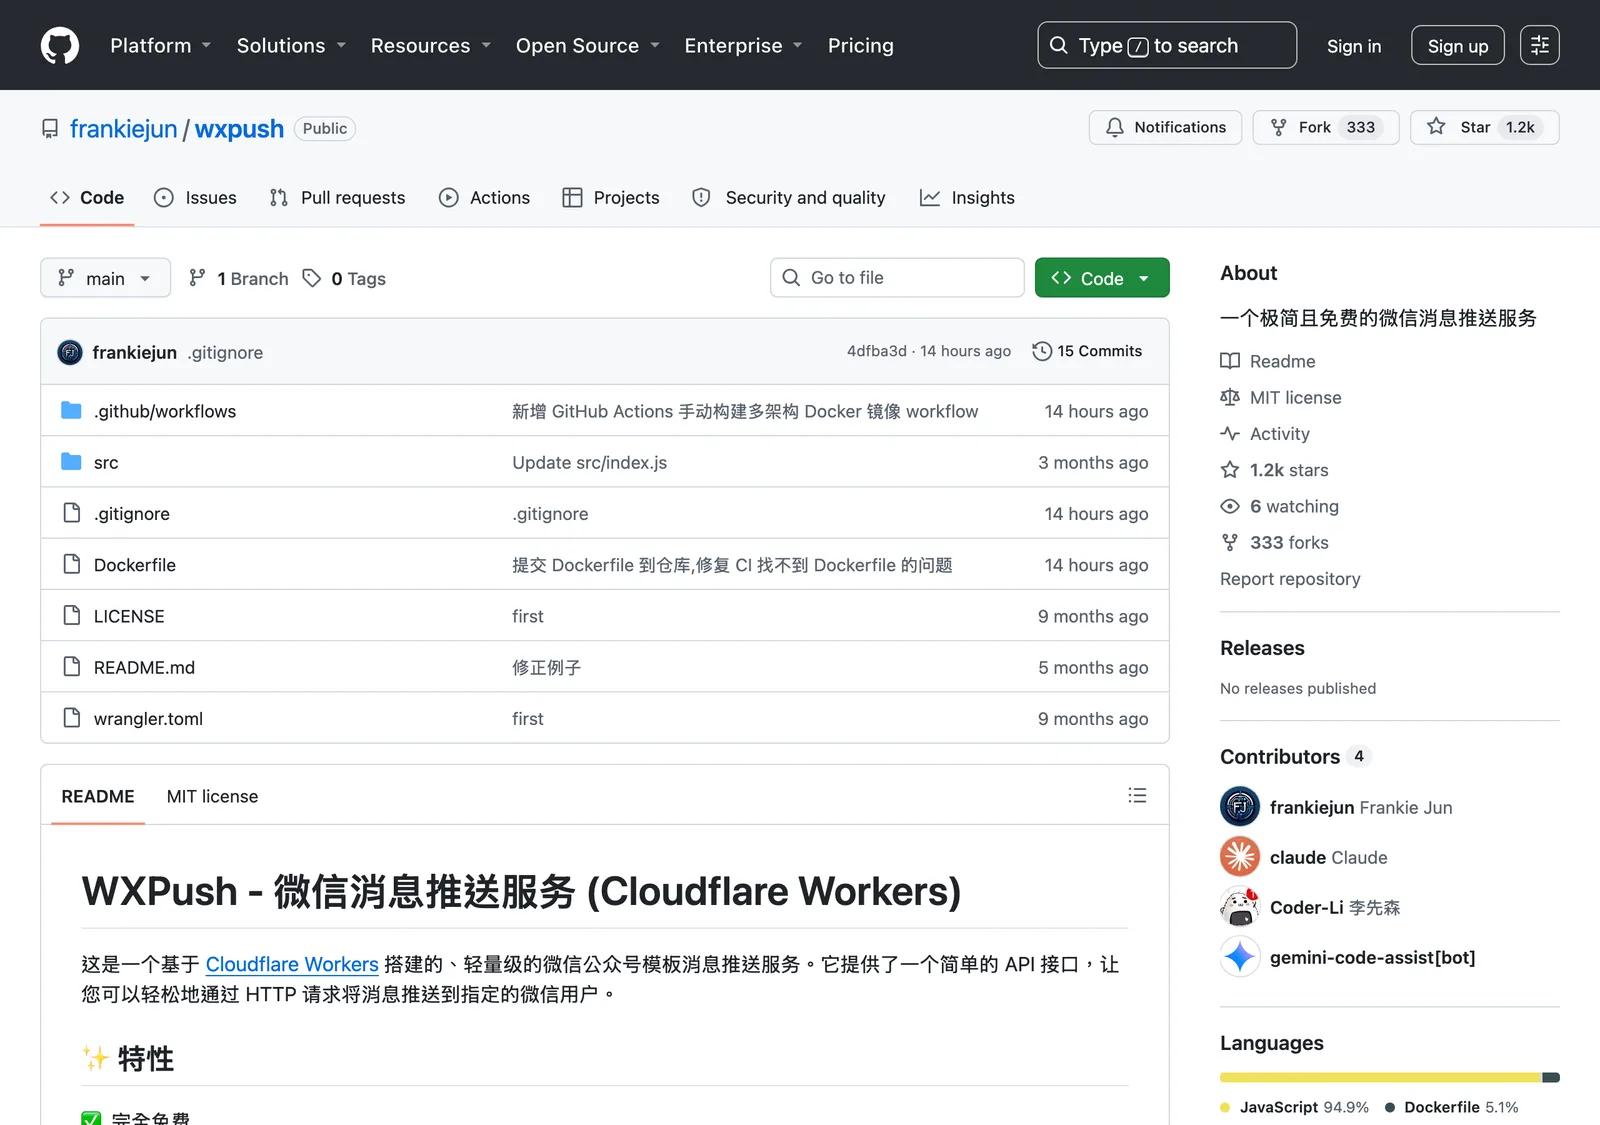Image resolution: width=1600 pixels, height=1125 pixels.
Task: Click the forks icon beside 333 forks
Action: click(x=1230, y=542)
